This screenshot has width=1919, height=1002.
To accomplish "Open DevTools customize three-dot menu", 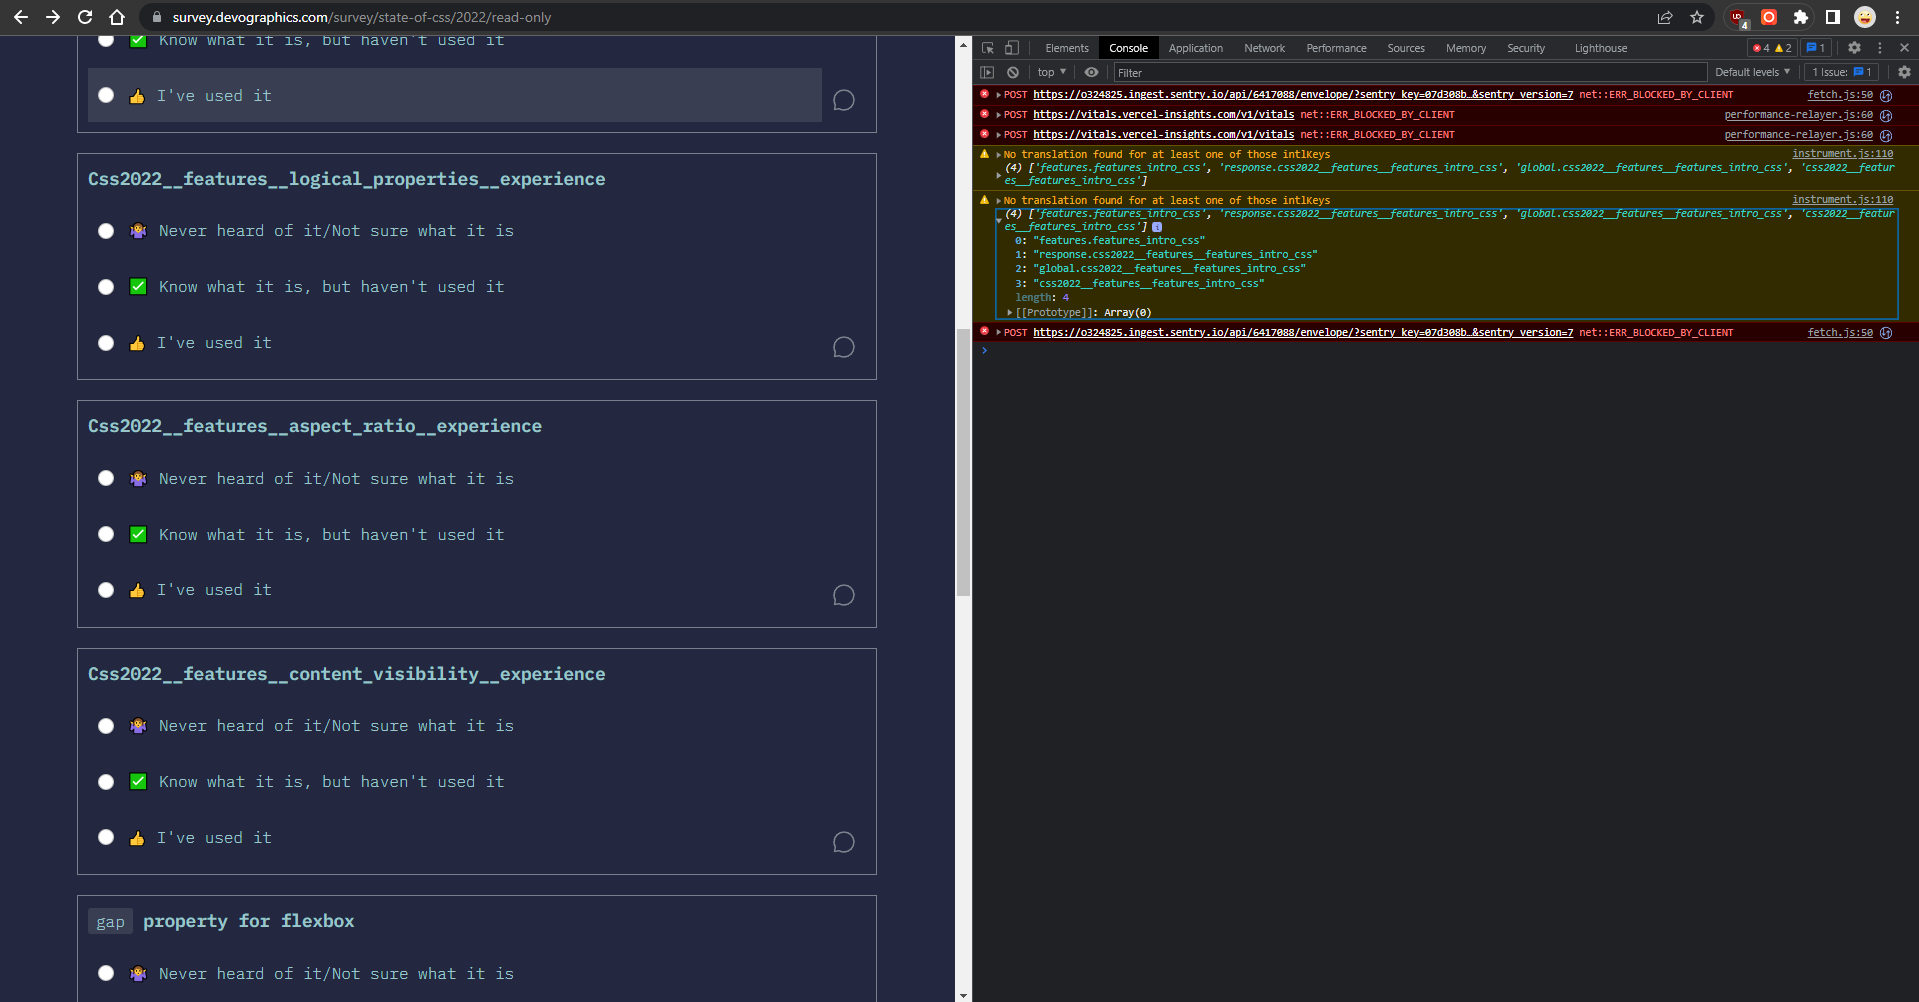I will [1880, 48].
